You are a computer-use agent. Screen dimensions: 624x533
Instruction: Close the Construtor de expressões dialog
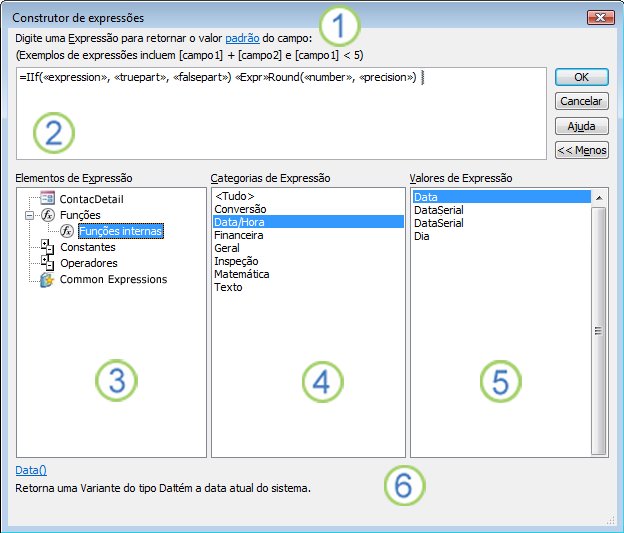[600, 18]
